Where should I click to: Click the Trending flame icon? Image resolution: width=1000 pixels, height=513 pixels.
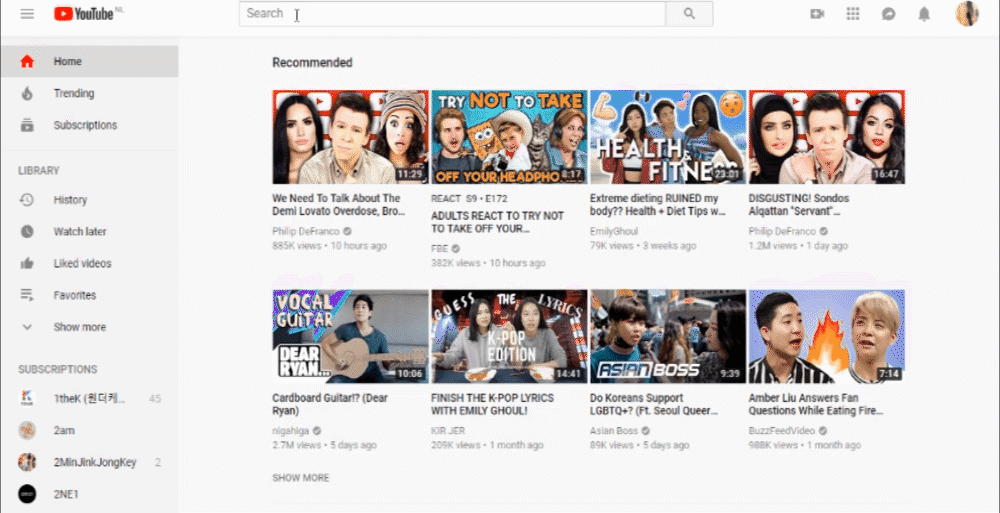[27, 93]
